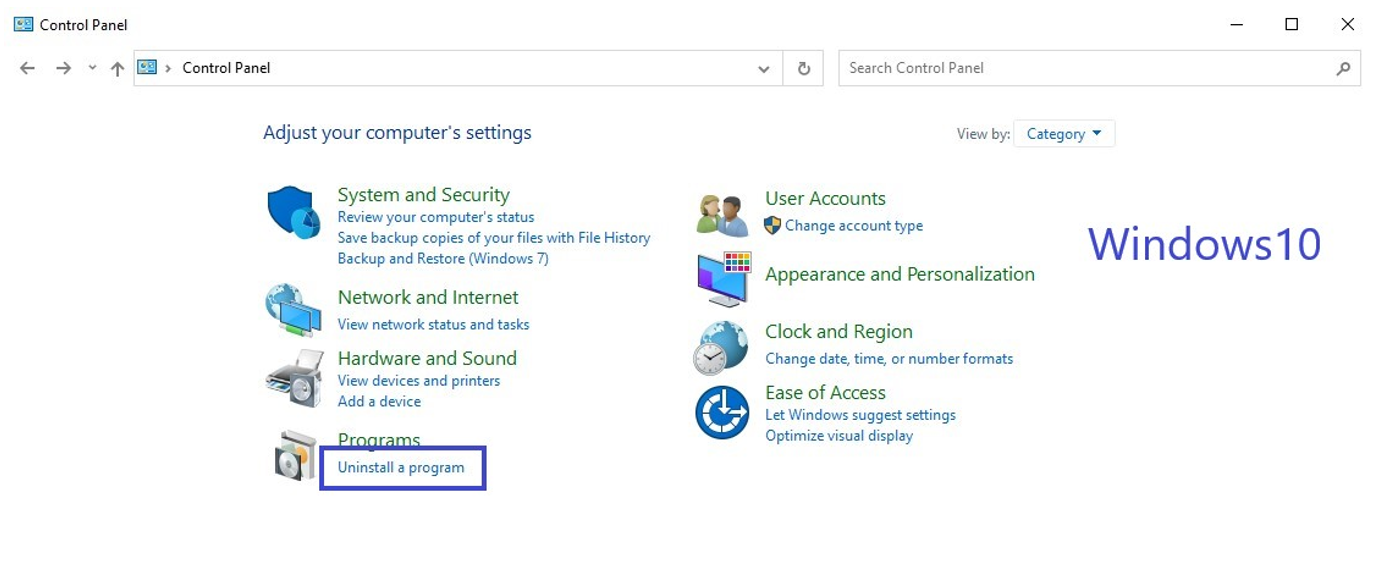
Task: Open Change account type link
Action: coord(853,226)
